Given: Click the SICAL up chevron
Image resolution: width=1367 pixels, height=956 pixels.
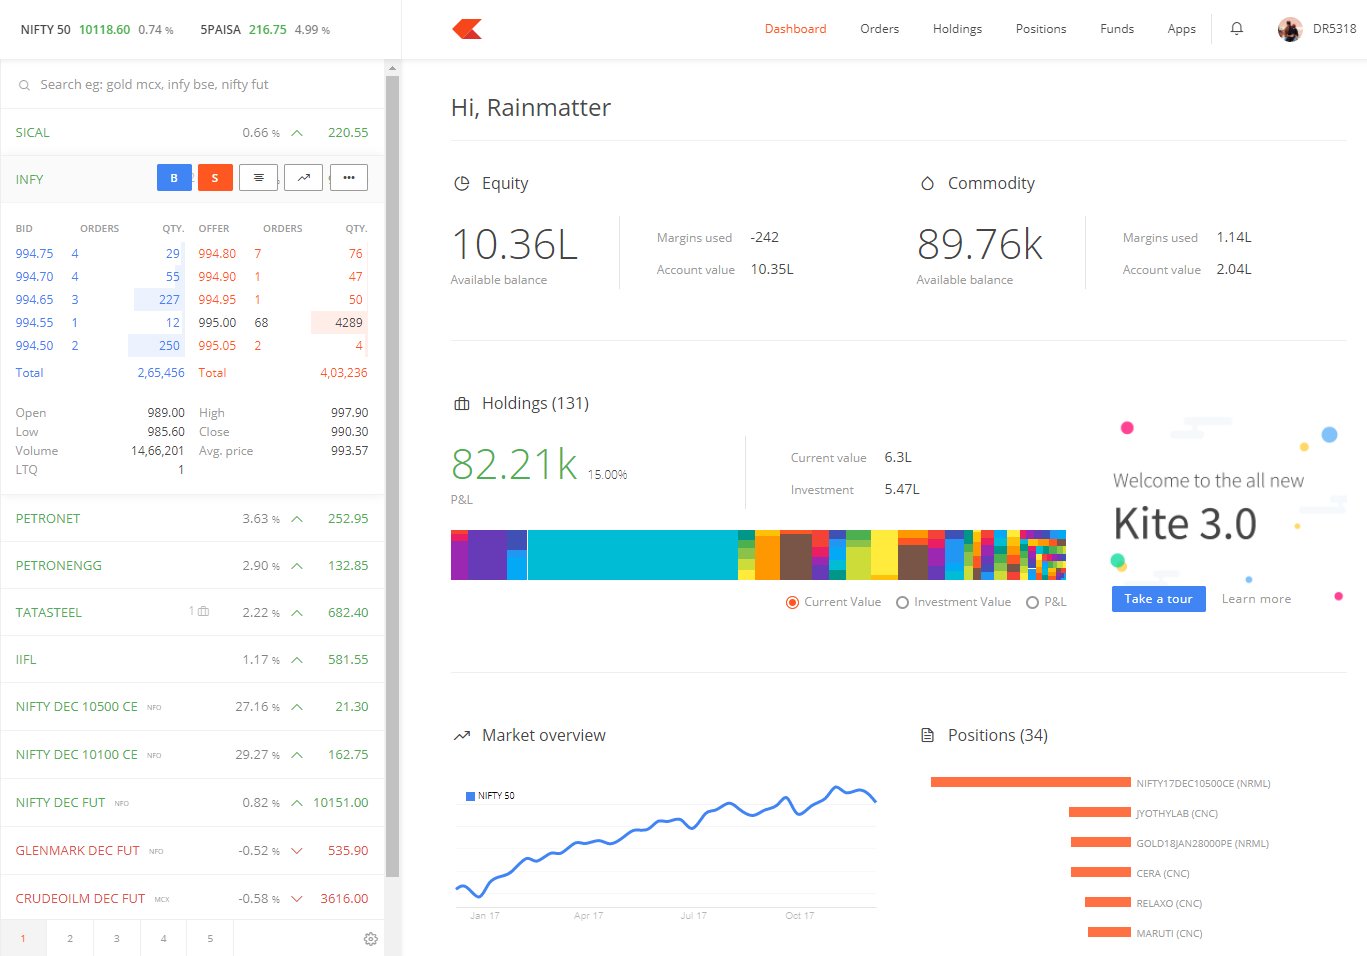Looking at the screenshot, I should [x=297, y=133].
